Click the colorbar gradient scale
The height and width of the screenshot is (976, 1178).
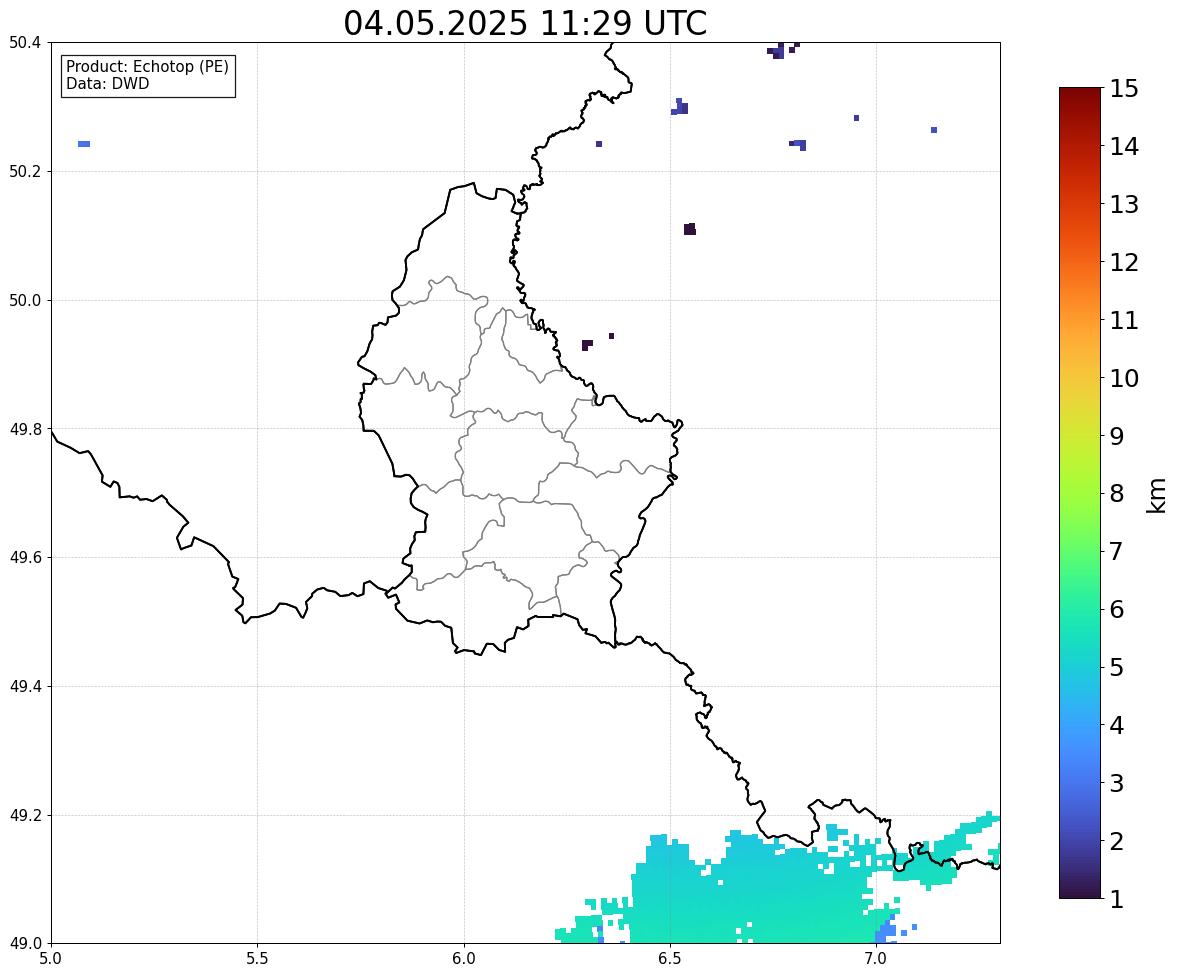(x=1080, y=493)
